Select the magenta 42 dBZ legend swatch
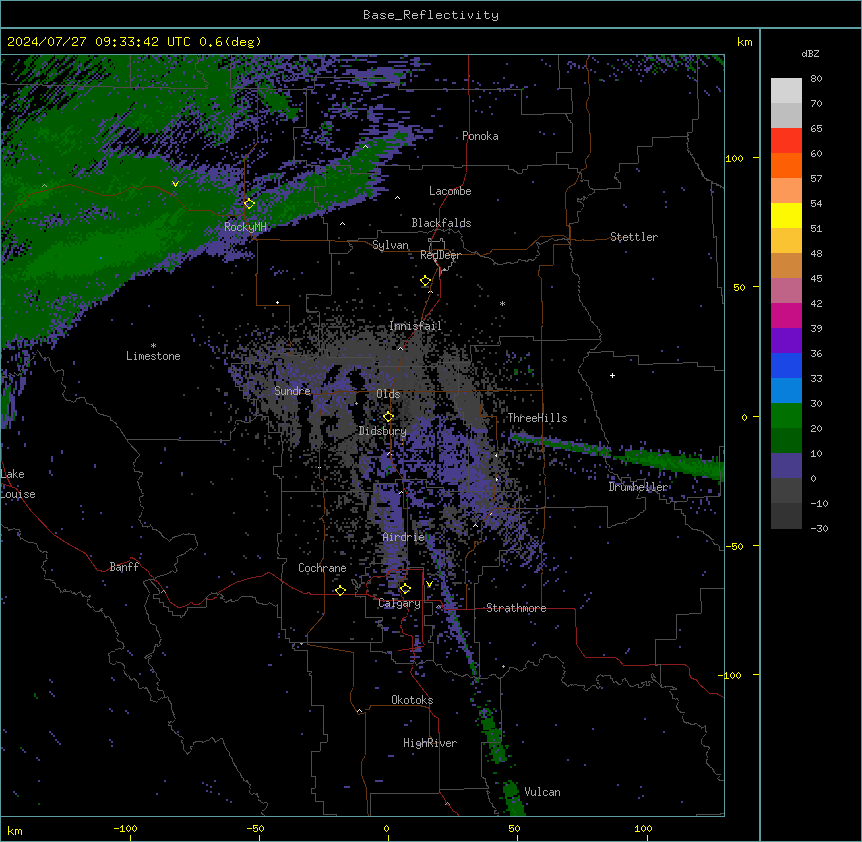862x842 pixels. point(786,315)
